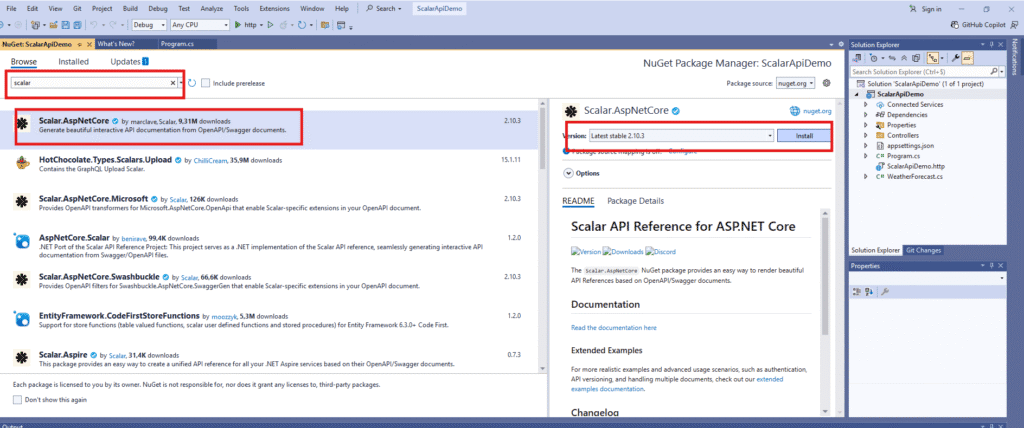Click the Alphabetical sort icon in the Properties panel
Image resolution: width=1024 pixels, height=428 pixels.
(x=869, y=291)
